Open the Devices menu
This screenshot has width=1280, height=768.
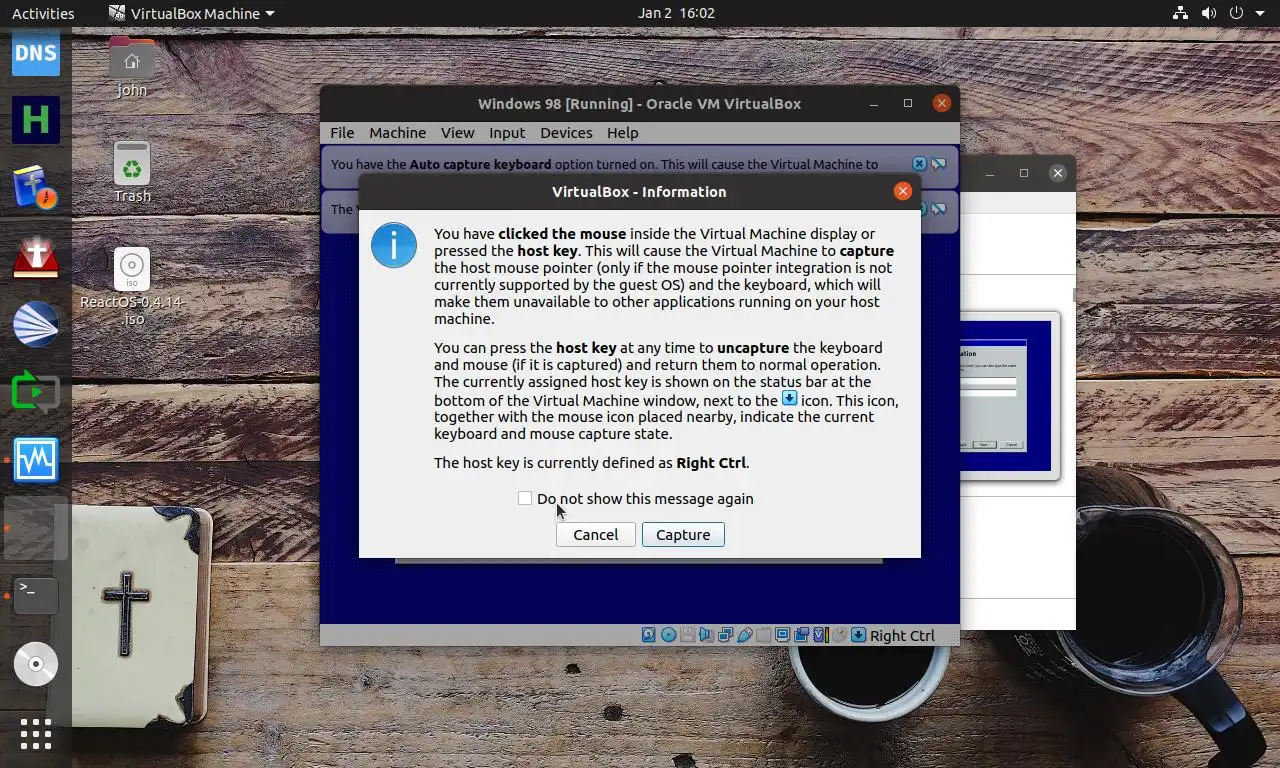pyautogui.click(x=566, y=132)
